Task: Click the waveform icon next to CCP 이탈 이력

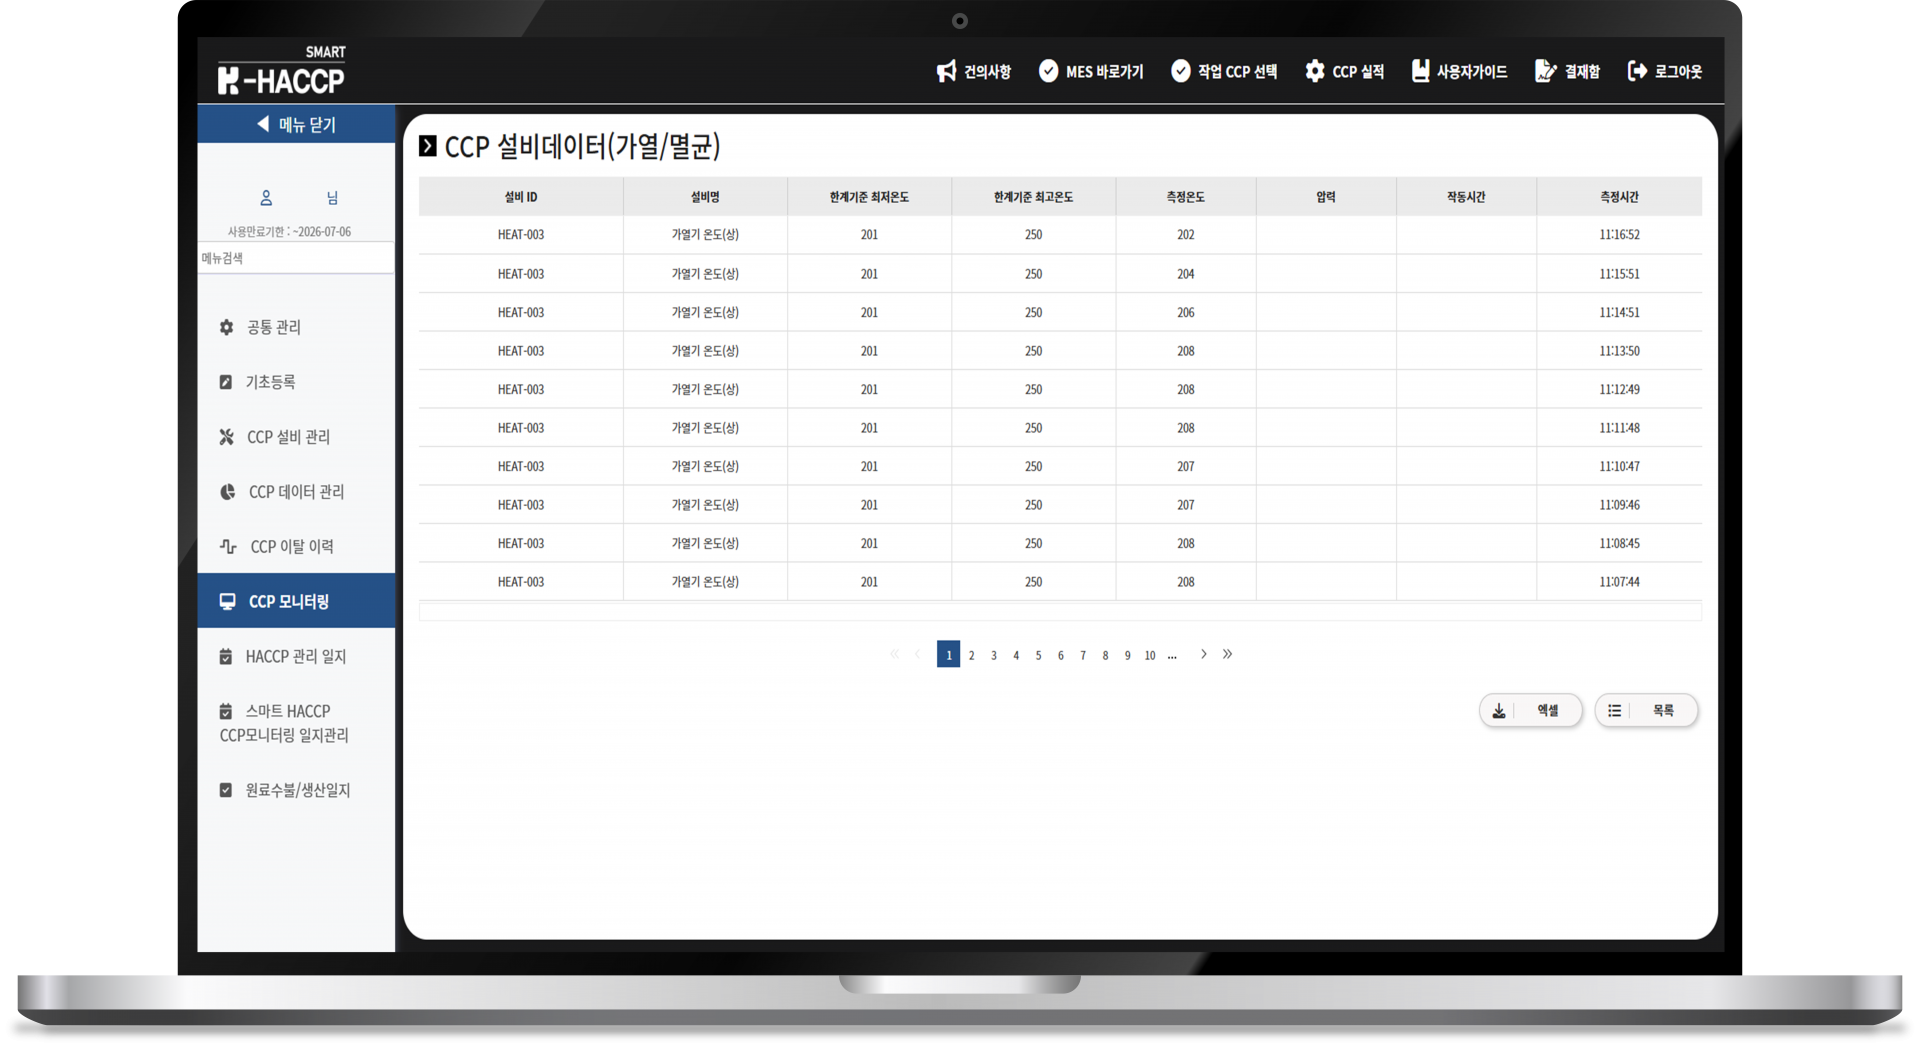Action: [x=228, y=546]
